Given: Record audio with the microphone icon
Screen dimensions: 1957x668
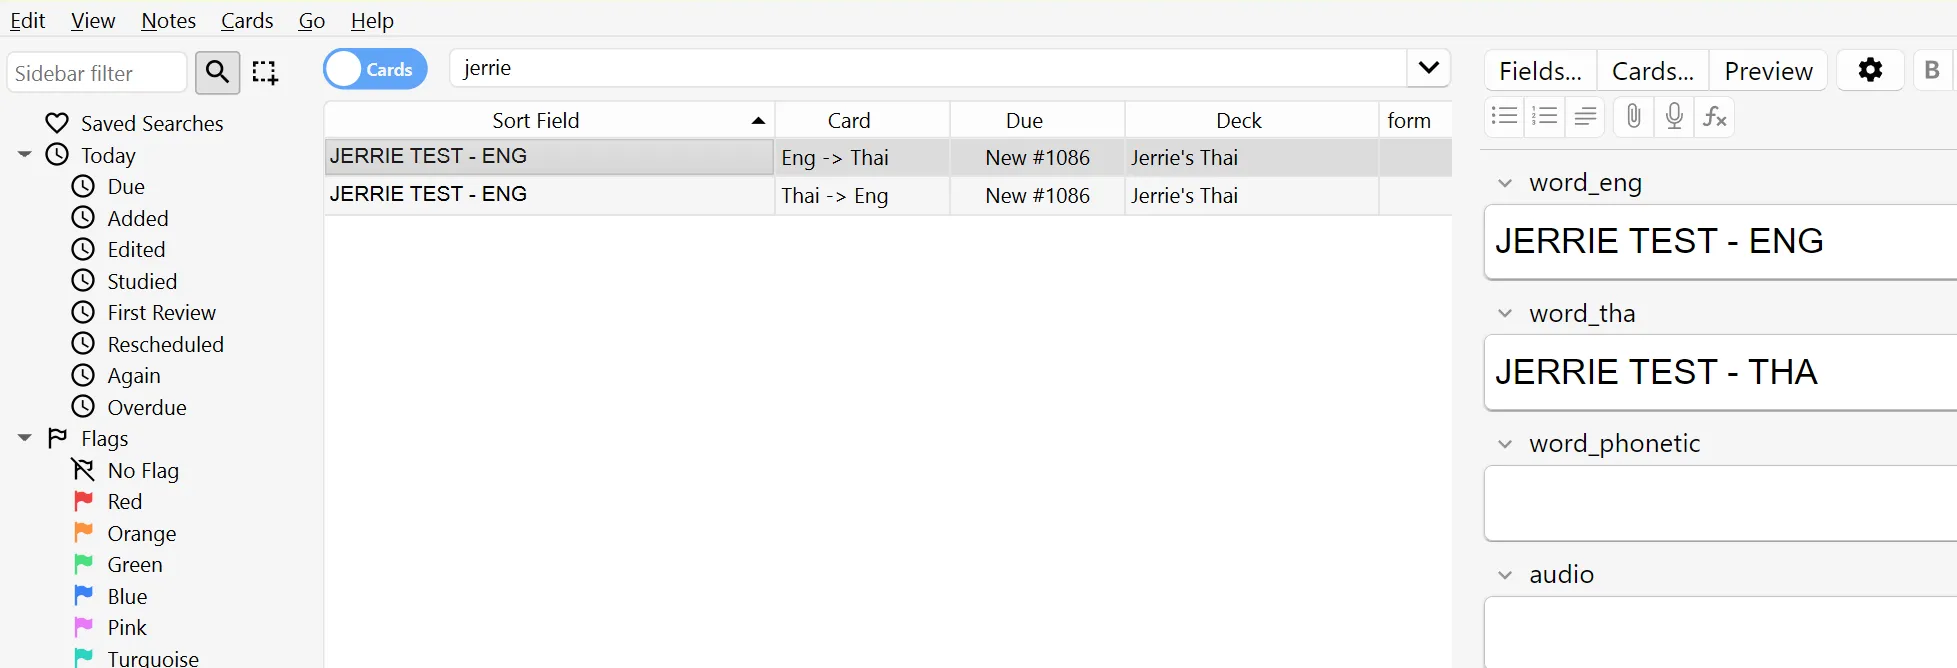Looking at the screenshot, I should [1674, 116].
